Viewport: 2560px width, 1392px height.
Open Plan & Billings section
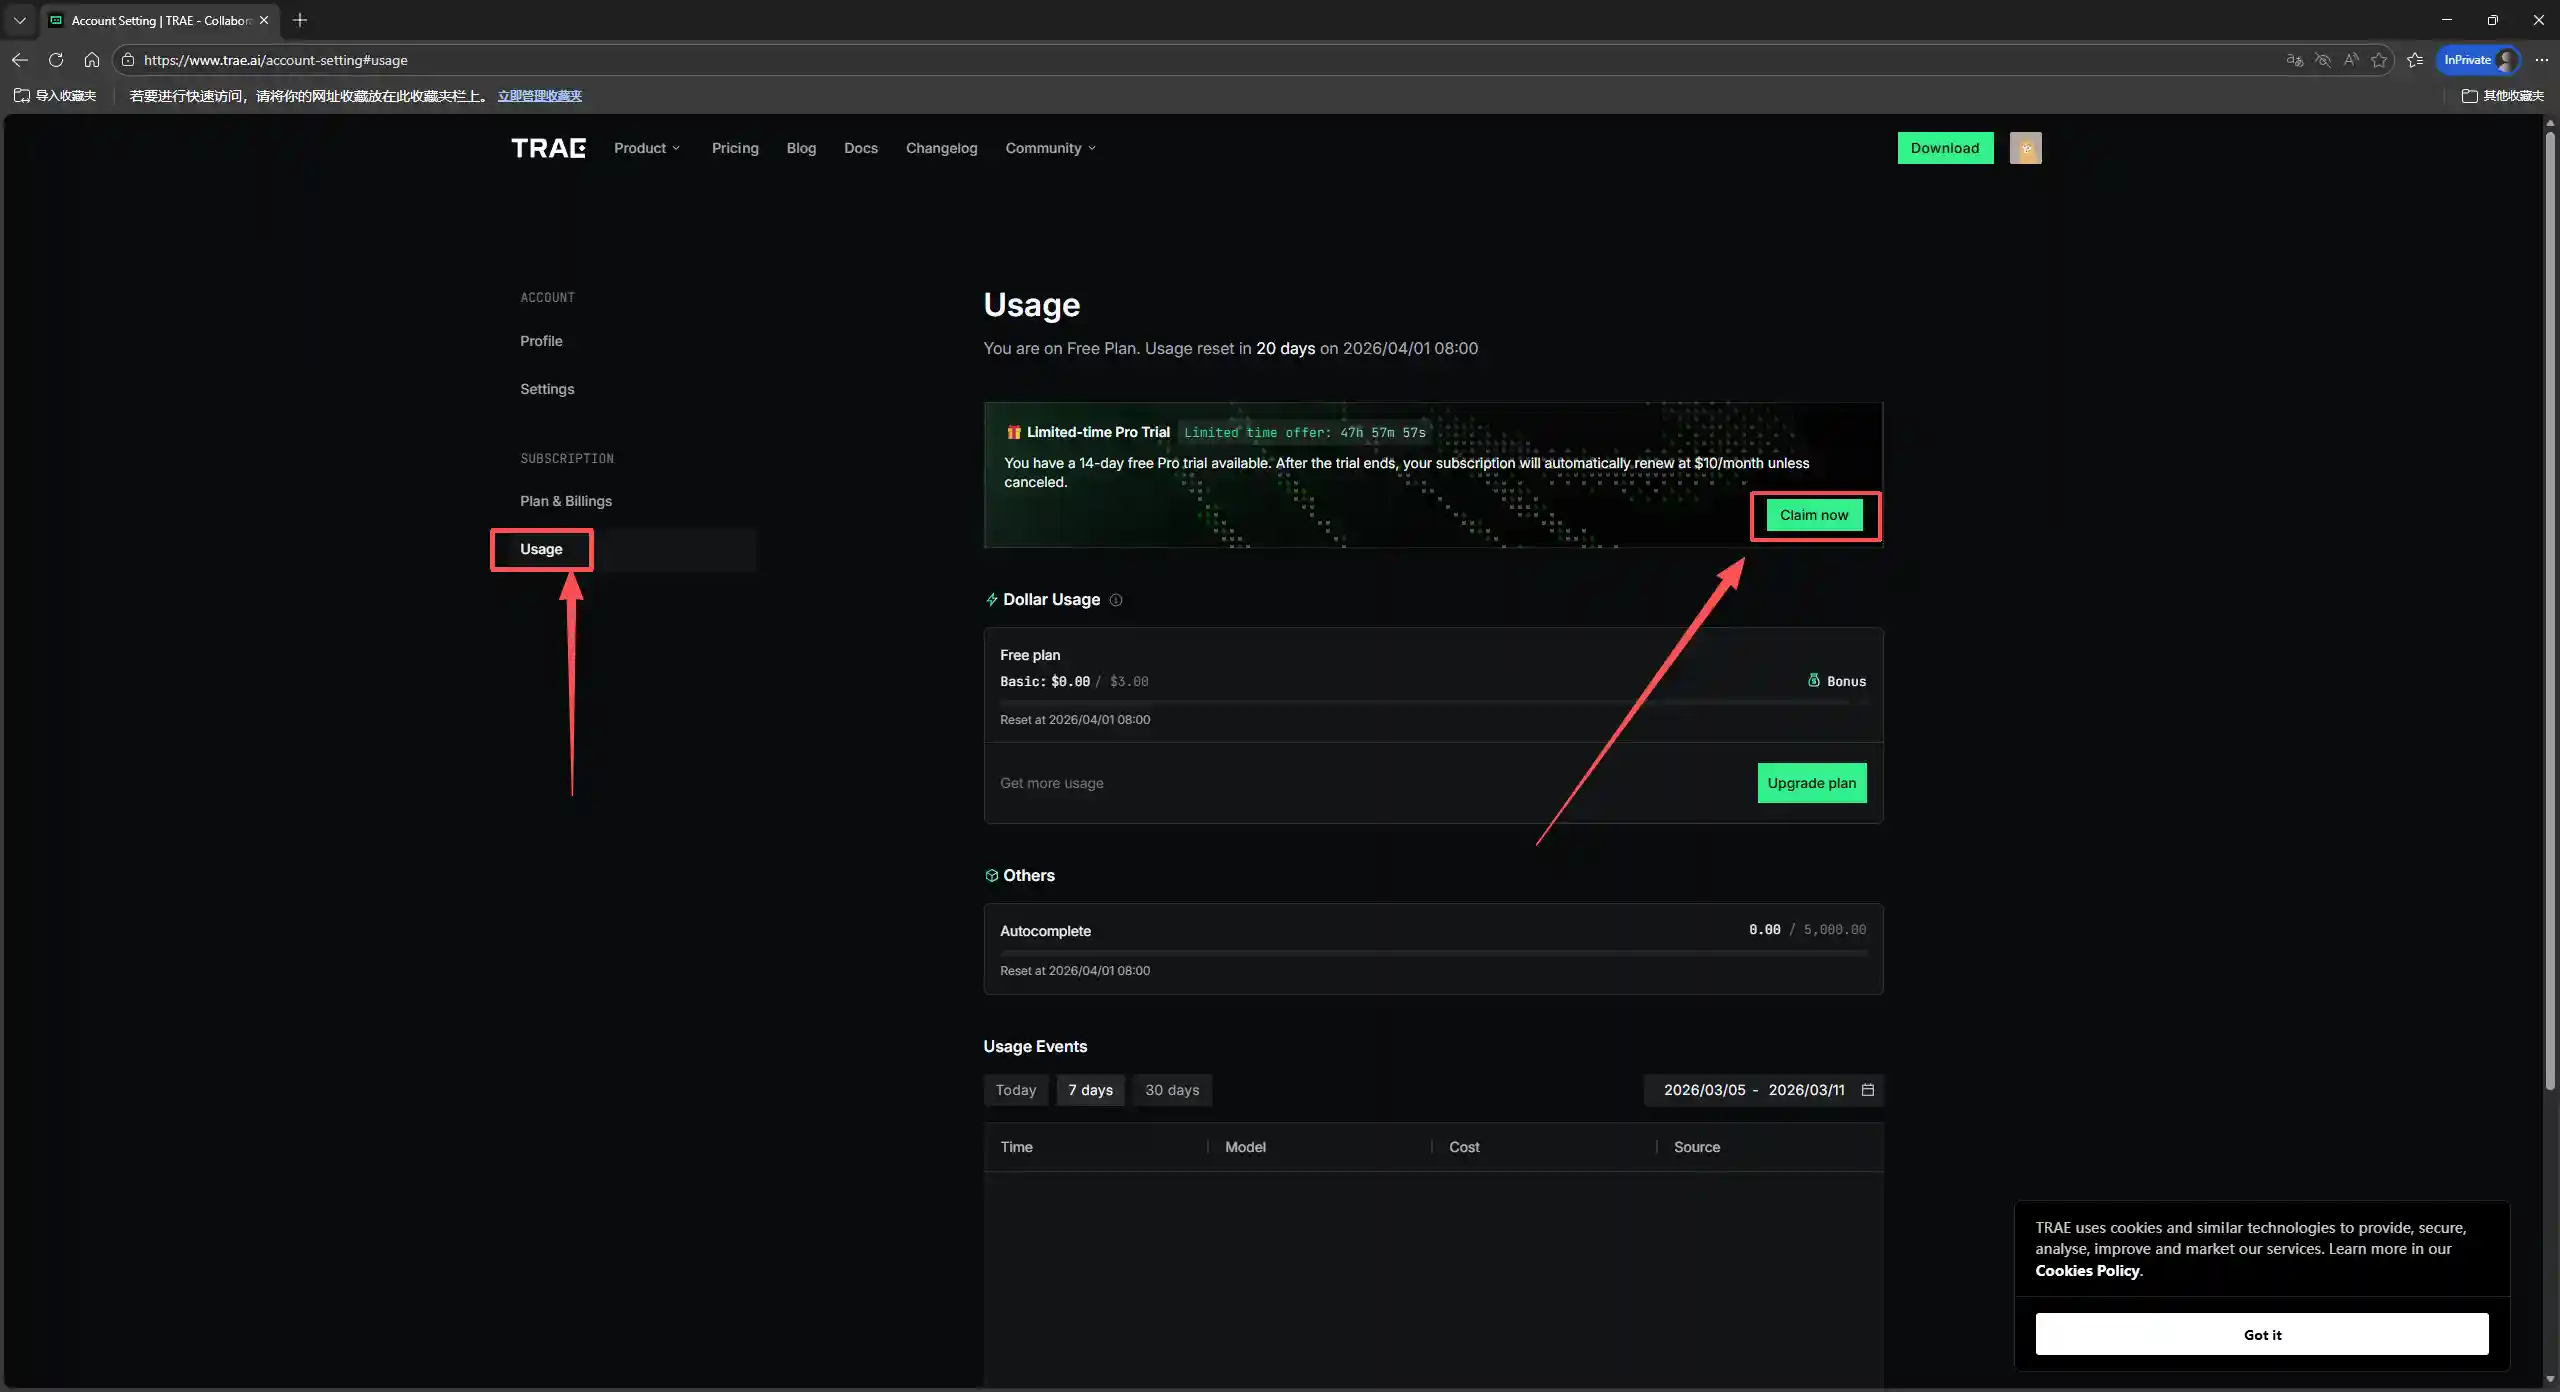point(565,501)
